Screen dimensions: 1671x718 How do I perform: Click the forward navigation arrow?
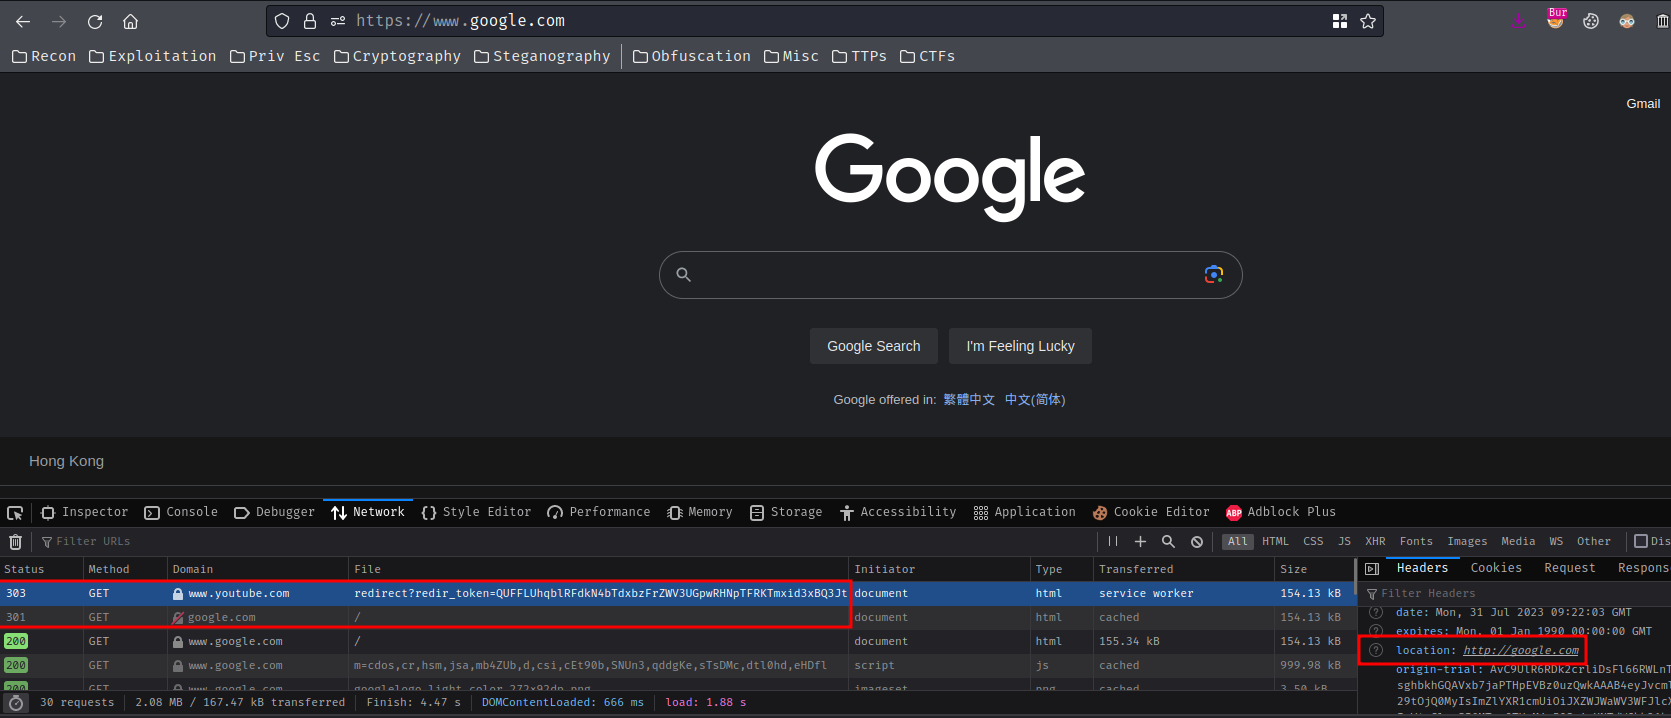tap(59, 21)
